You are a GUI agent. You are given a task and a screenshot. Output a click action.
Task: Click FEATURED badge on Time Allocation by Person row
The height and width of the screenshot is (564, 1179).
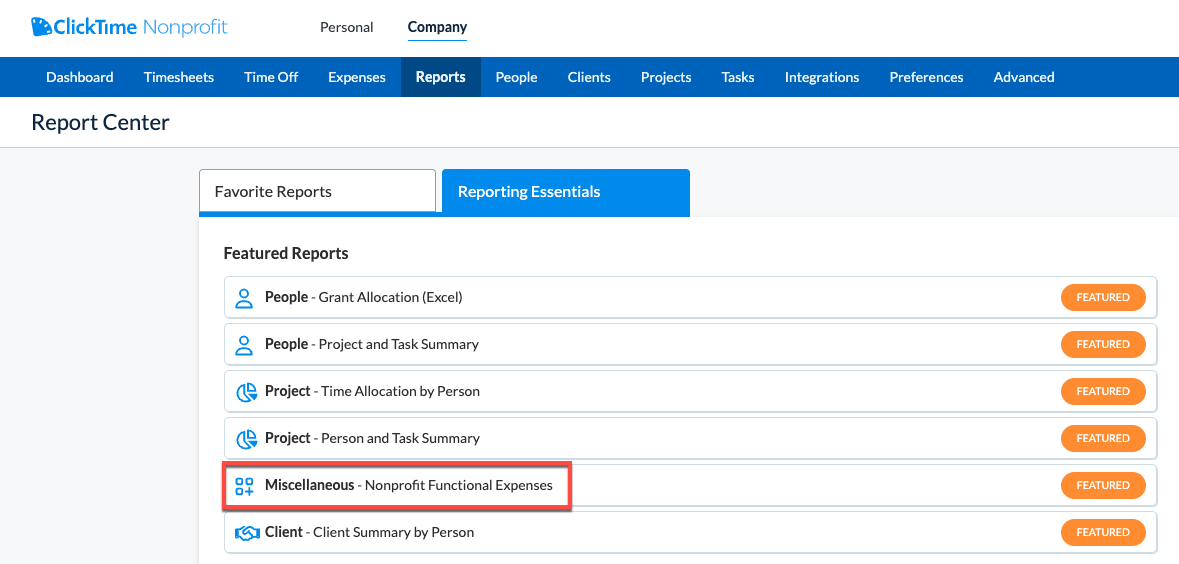[1103, 392]
